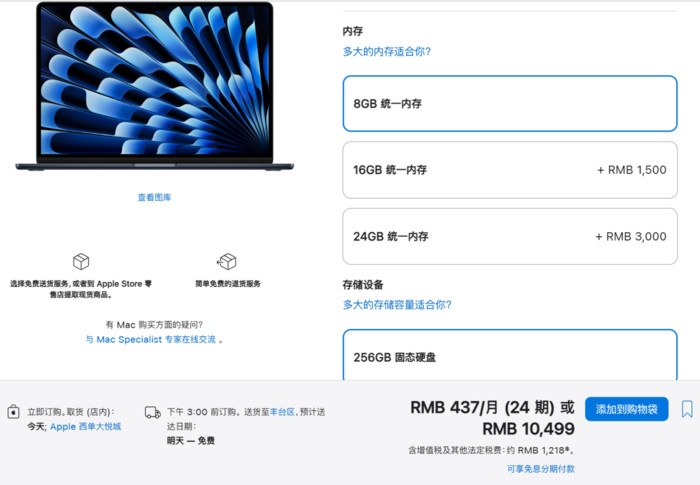Open 可享免息分期付款 installment link
The height and width of the screenshot is (485, 700).
point(541,468)
